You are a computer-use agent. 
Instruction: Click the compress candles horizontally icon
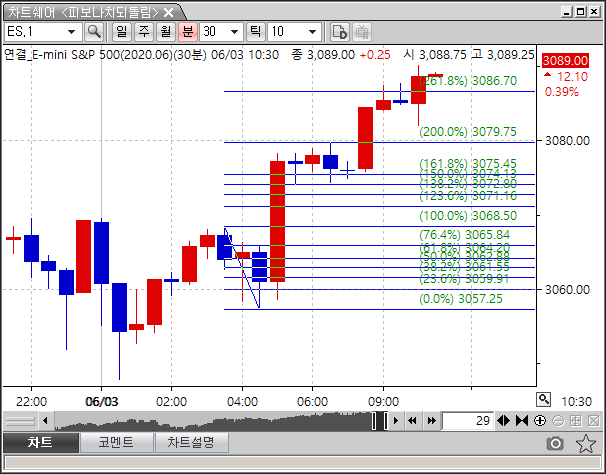[522, 421]
